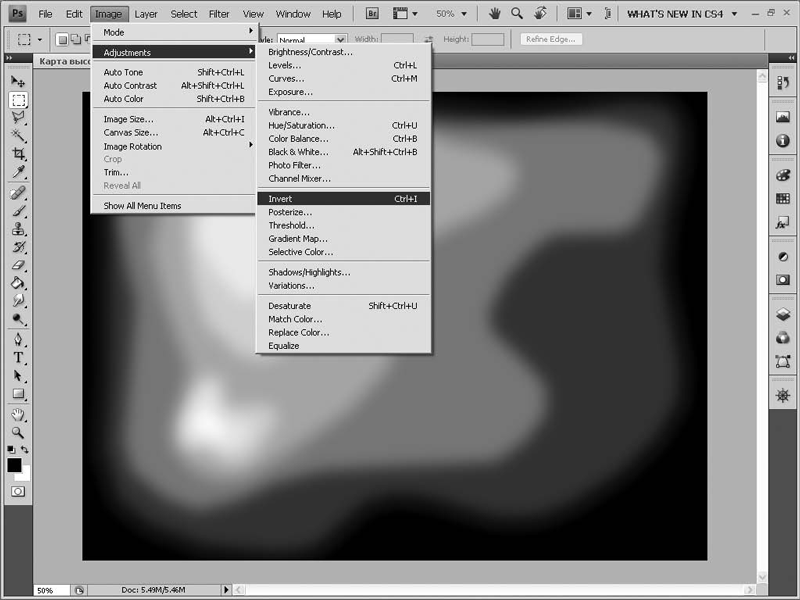The image size is (800, 600).
Task: Select the Lasso tool
Action: coord(18,117)
